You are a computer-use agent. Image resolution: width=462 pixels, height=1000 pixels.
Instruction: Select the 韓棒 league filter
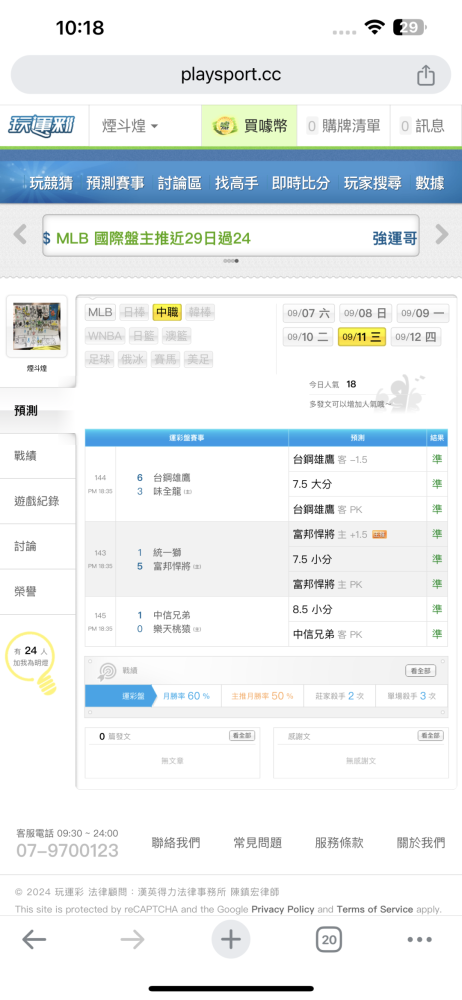200,312
